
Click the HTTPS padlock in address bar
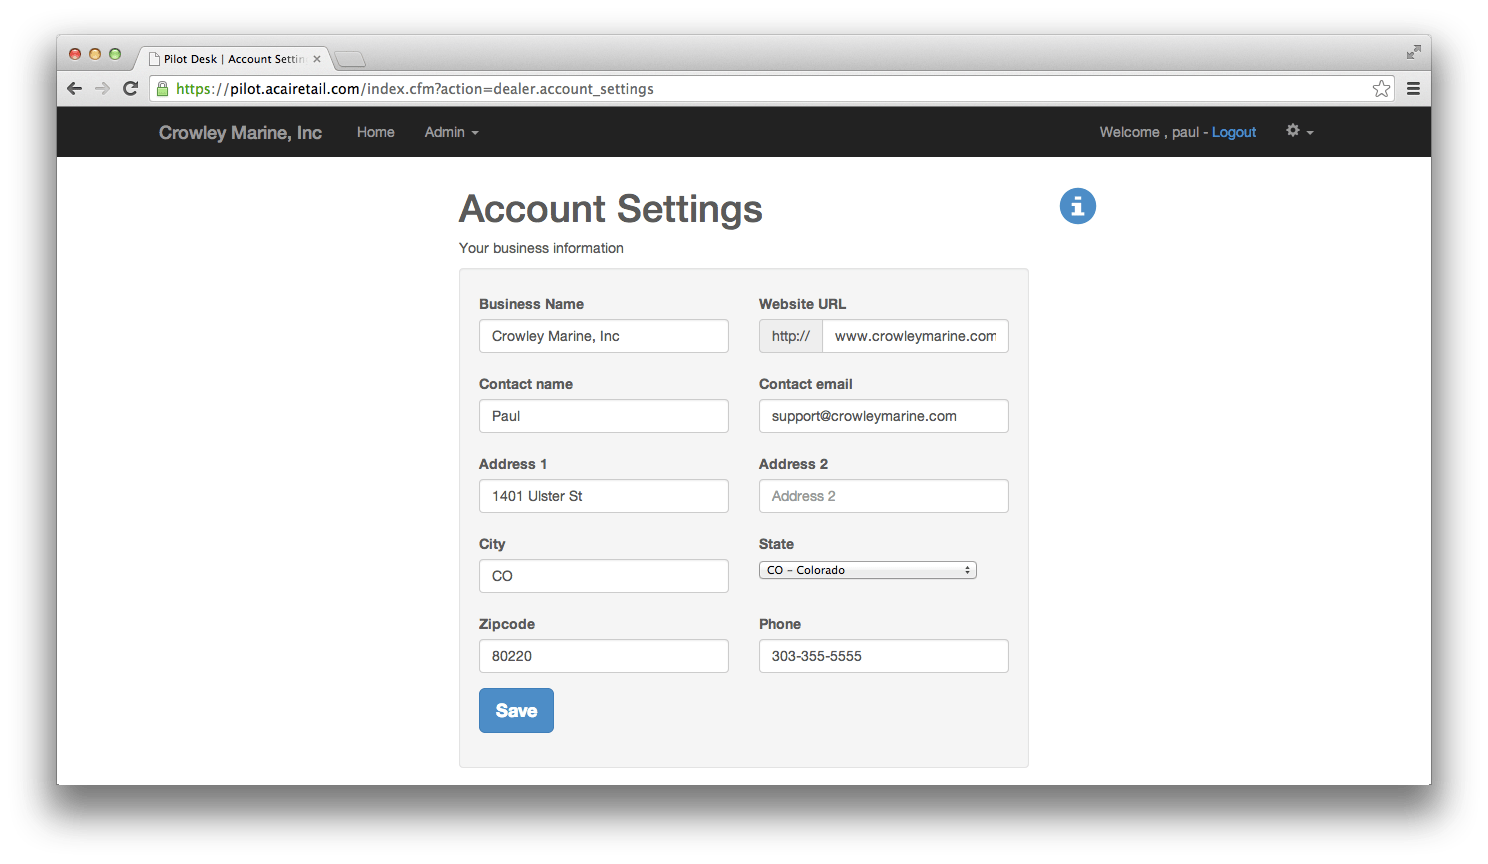click(162, 88)
